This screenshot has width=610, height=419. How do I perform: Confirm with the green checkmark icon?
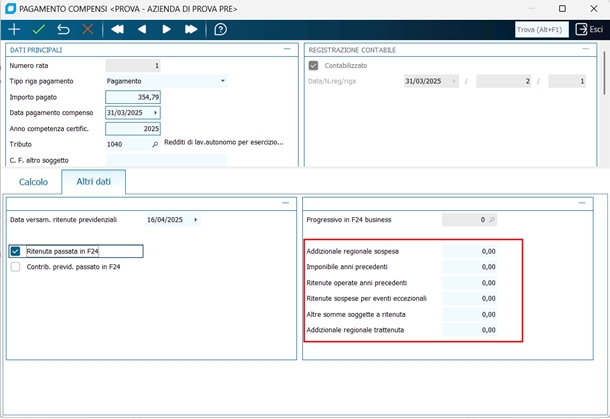[x=39, y=30]
